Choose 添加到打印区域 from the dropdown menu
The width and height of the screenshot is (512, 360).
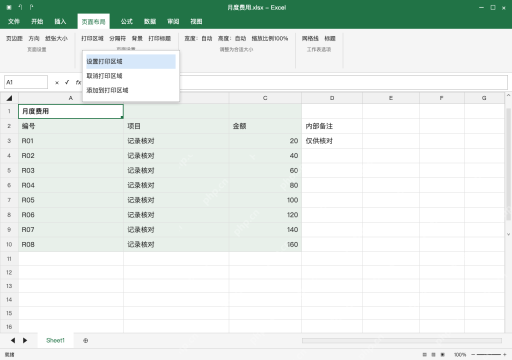pos(131,90)
